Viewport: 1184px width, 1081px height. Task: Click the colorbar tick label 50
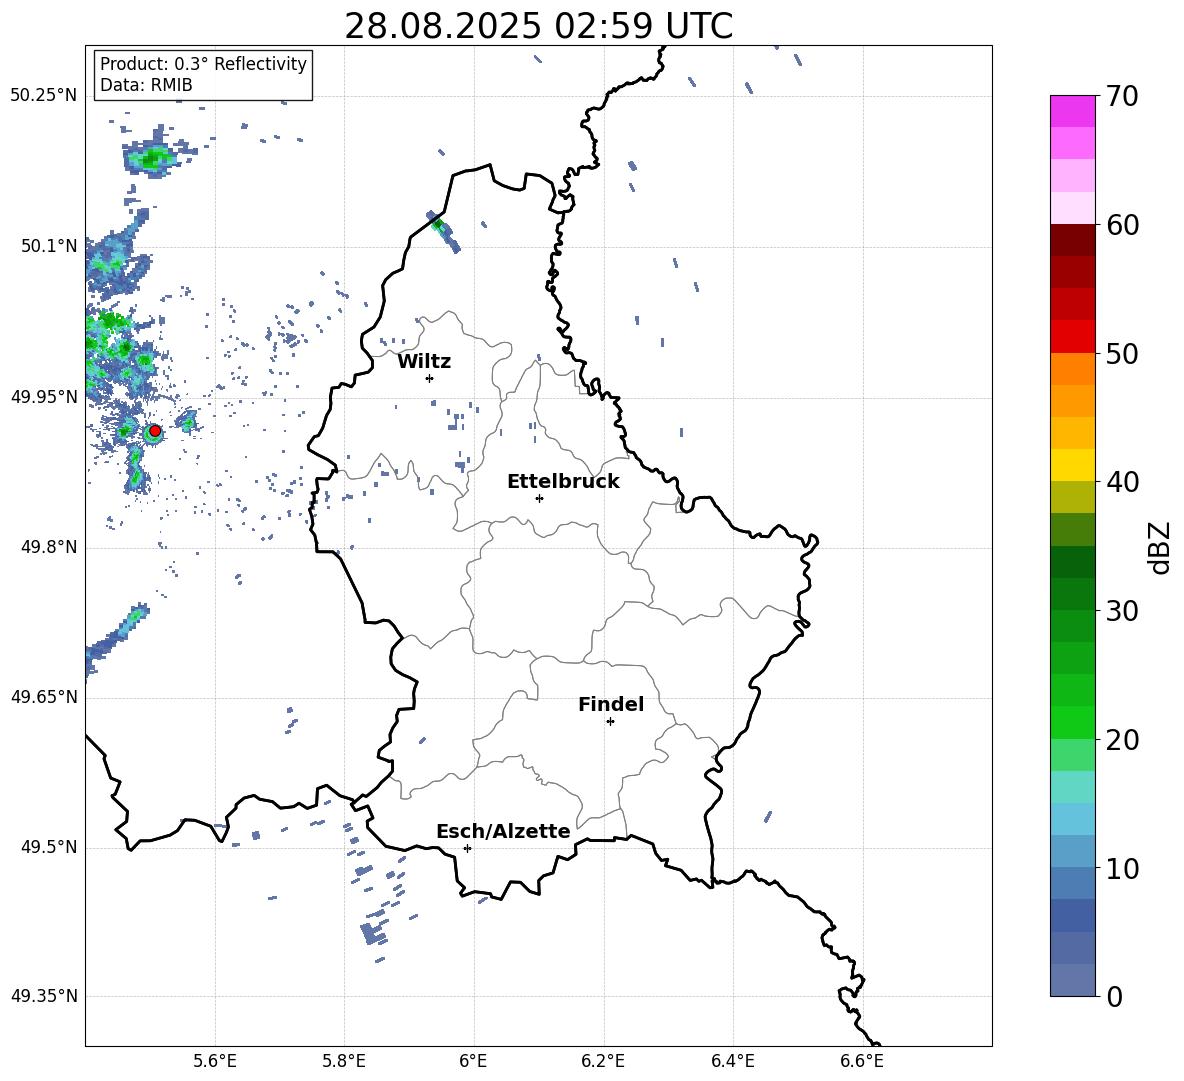[x=1122, y=353]
